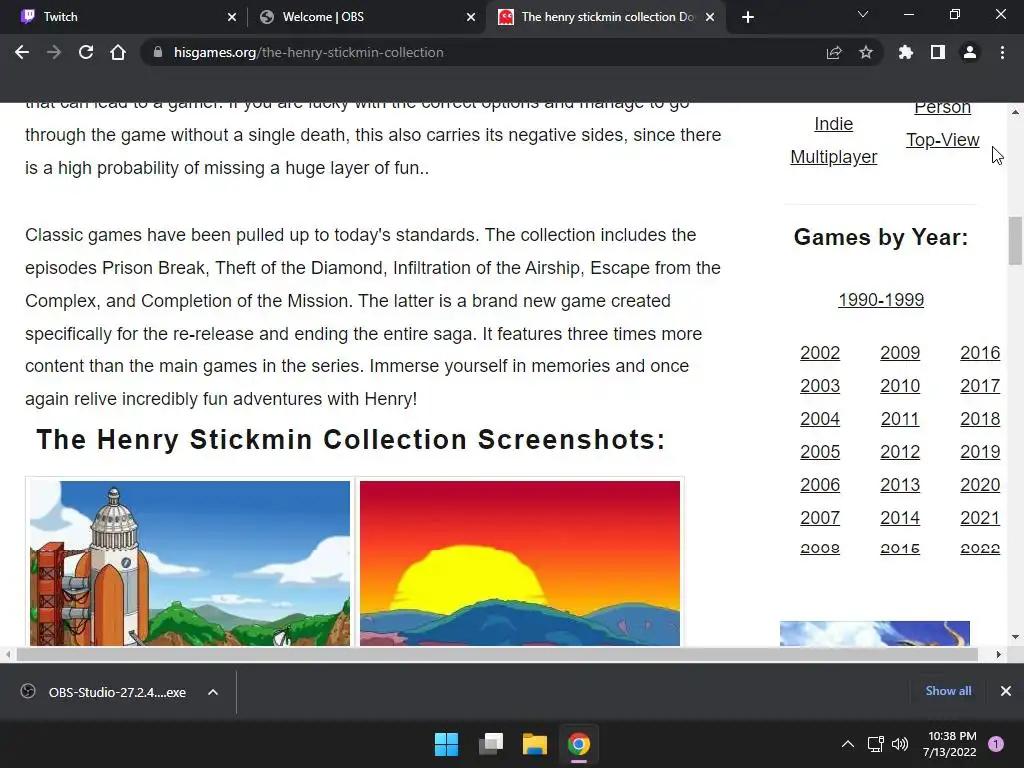Open the browser home page
1024x768 pixels.
pos(118,52)
